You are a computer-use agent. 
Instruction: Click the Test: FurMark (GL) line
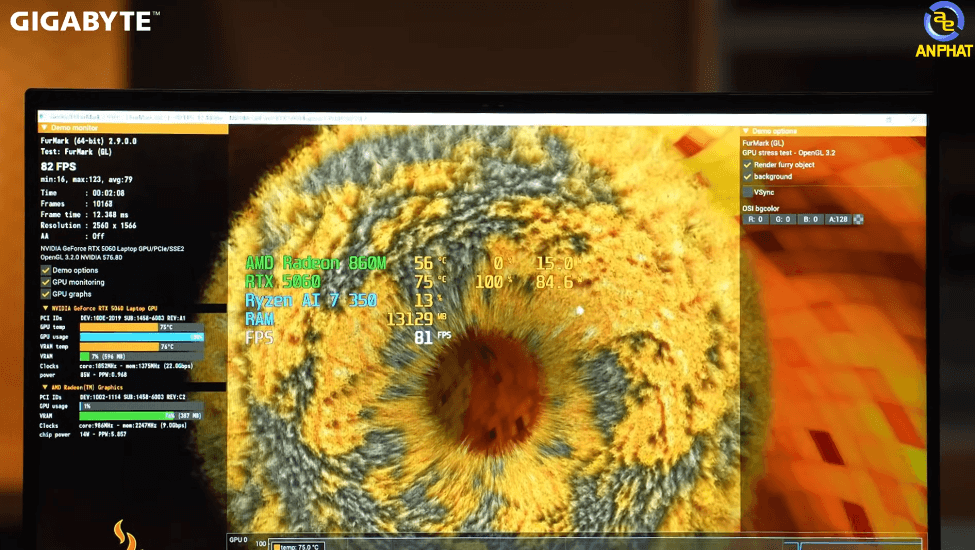[76, 152]
